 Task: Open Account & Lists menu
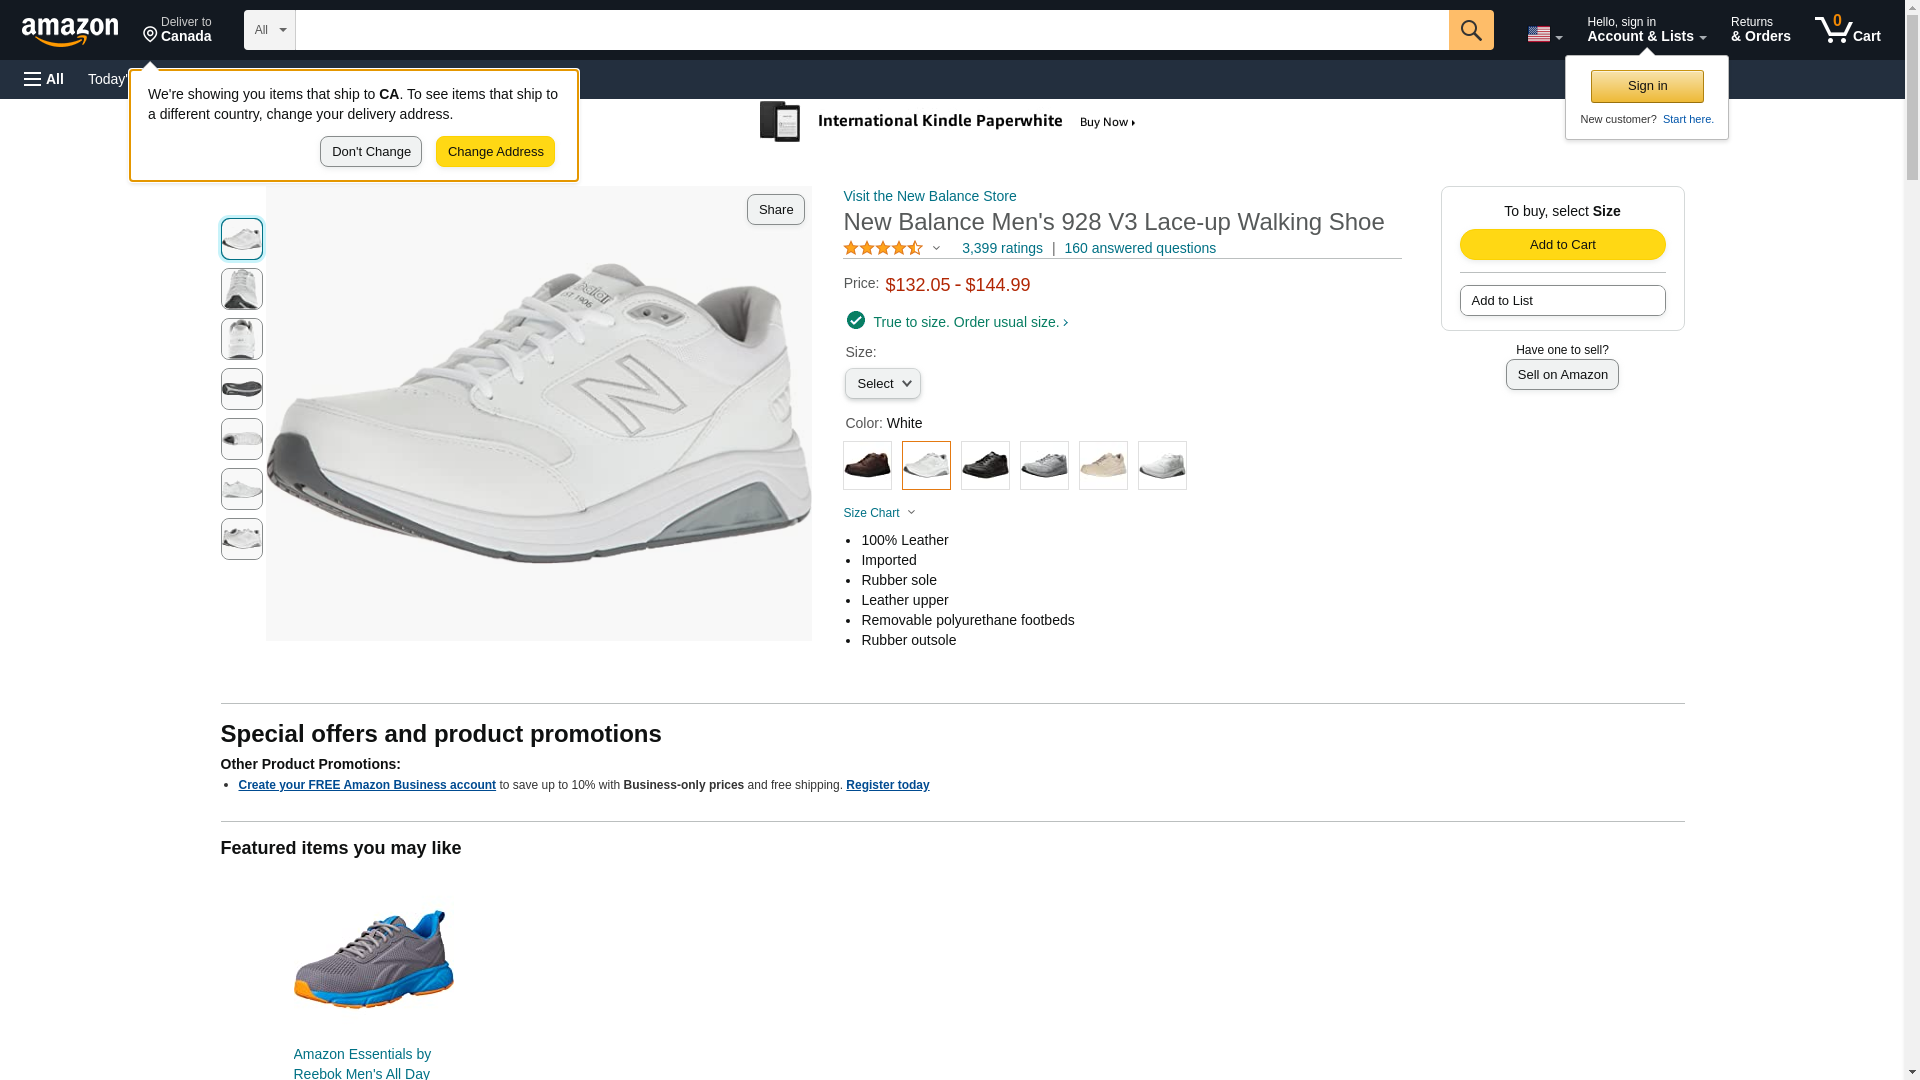click(x=1646, y=30)
